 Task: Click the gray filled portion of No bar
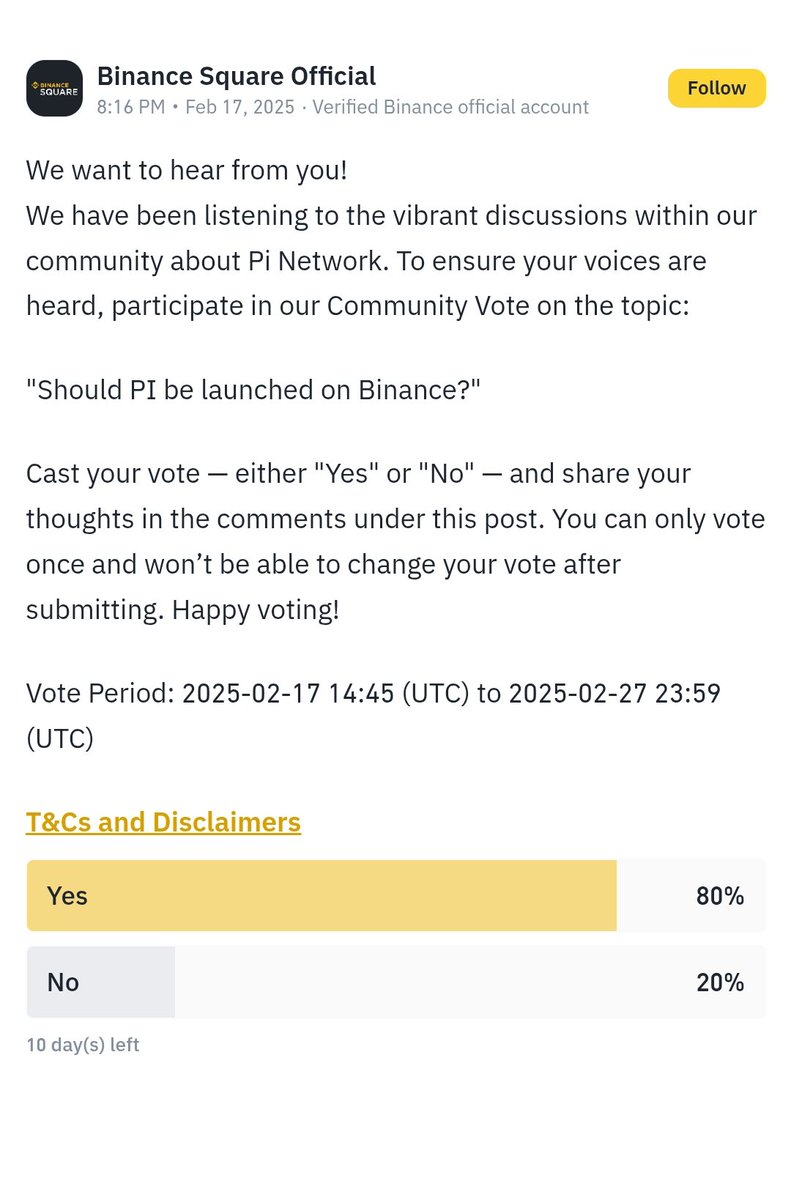pos(101,982)
